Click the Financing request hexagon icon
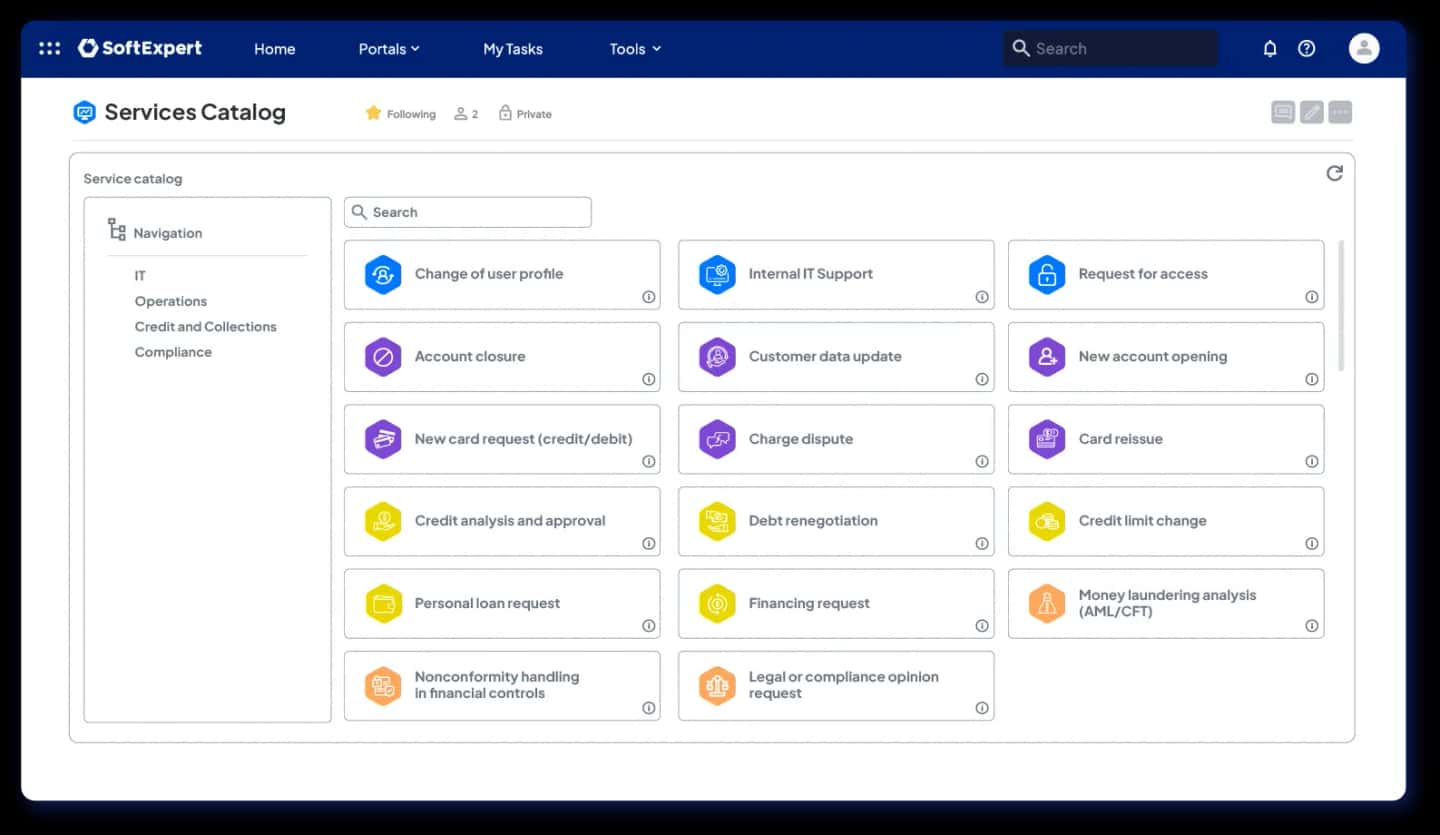1440x835 pixels. pos(717,603)
